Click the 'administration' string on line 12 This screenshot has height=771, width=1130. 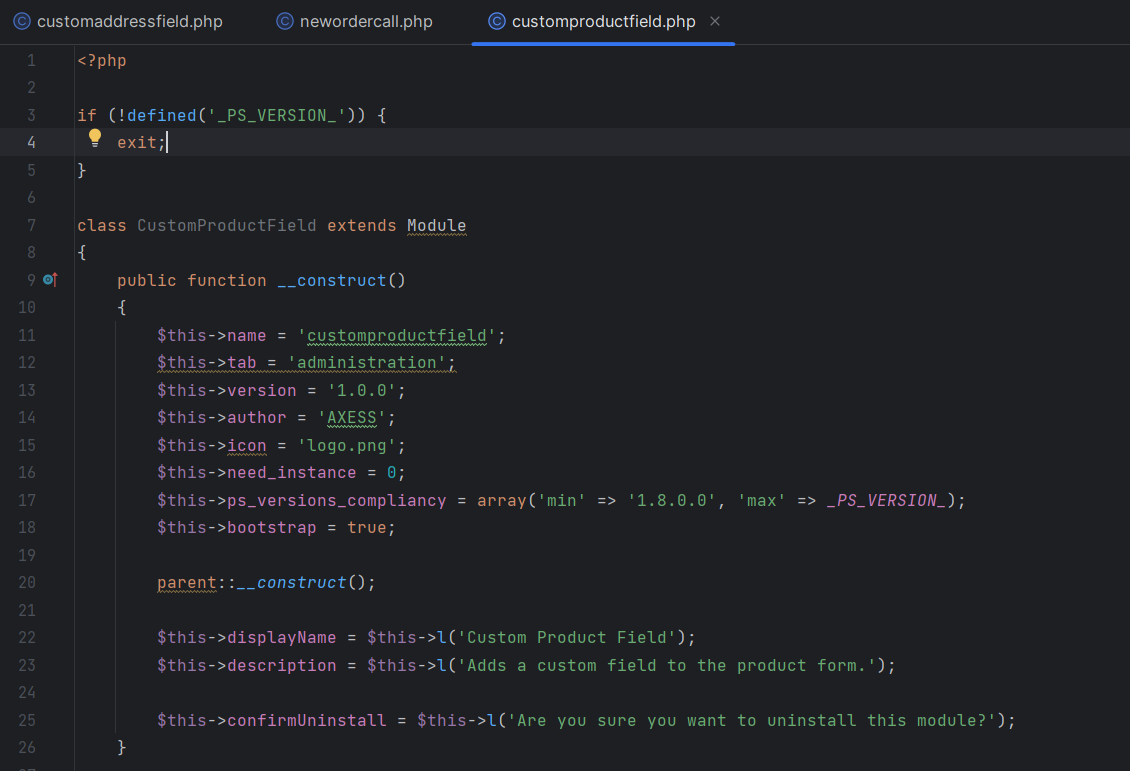pos(367,362)
